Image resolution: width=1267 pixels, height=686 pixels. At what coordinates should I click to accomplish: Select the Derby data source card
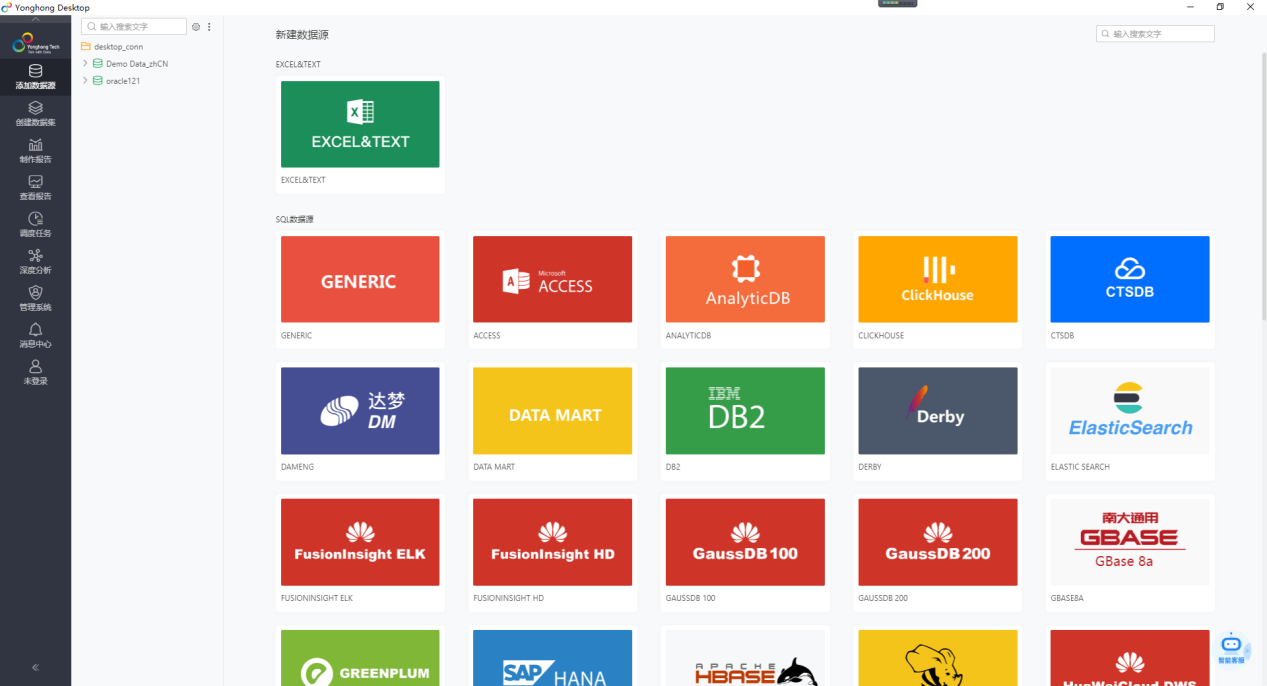(937, 420)
